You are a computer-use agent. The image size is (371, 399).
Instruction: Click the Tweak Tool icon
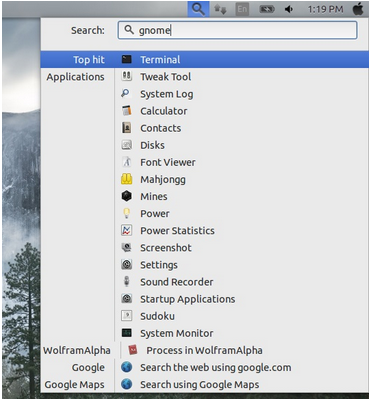127,77
